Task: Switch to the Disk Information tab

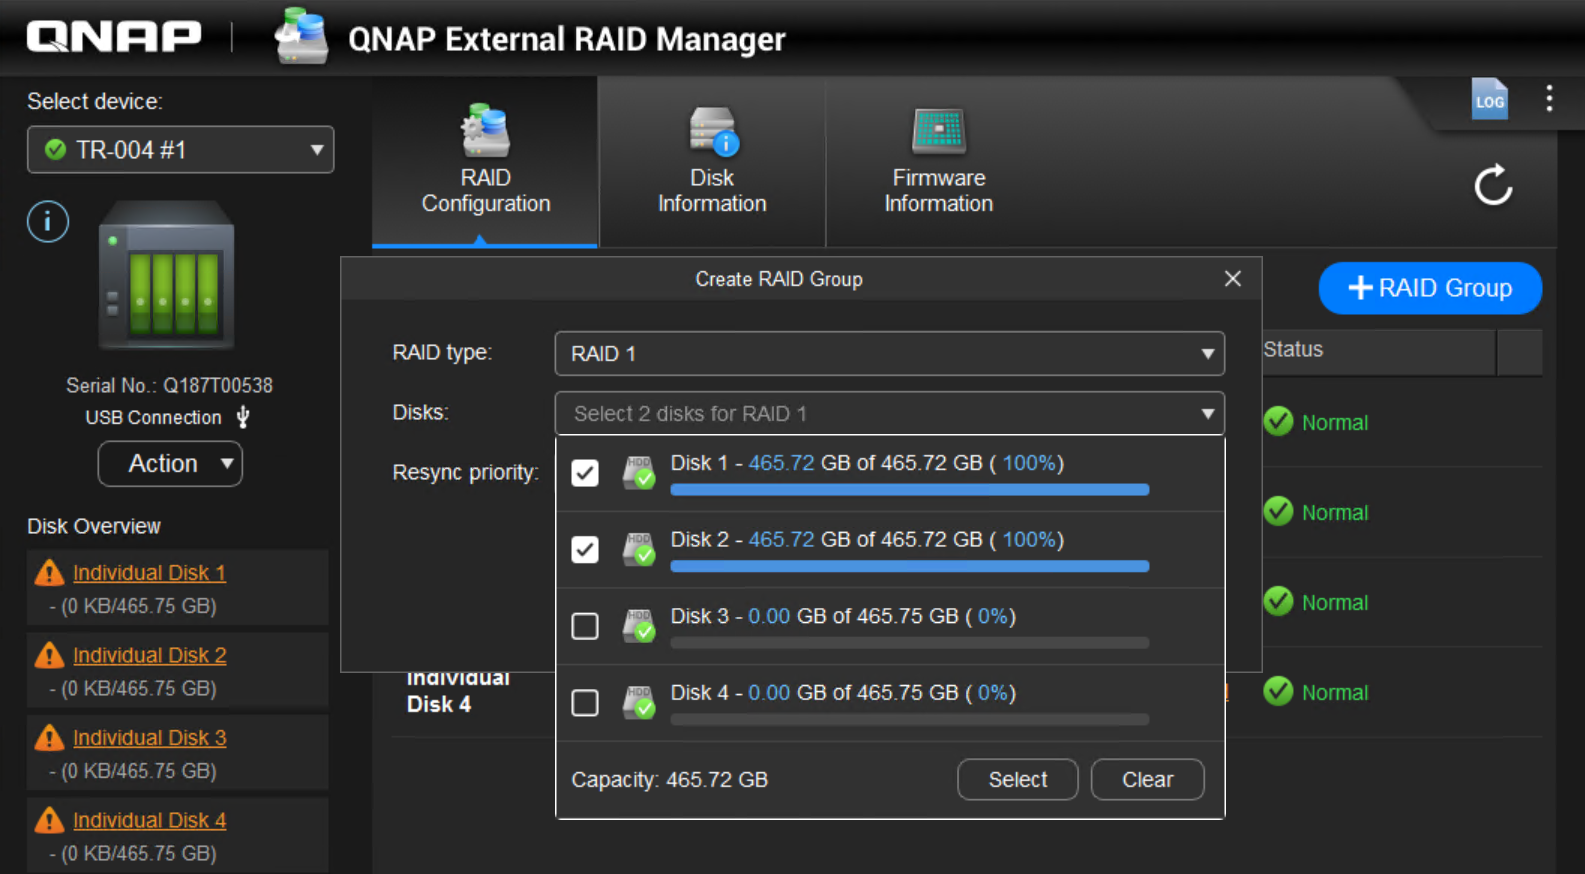Action: point(712,162)
